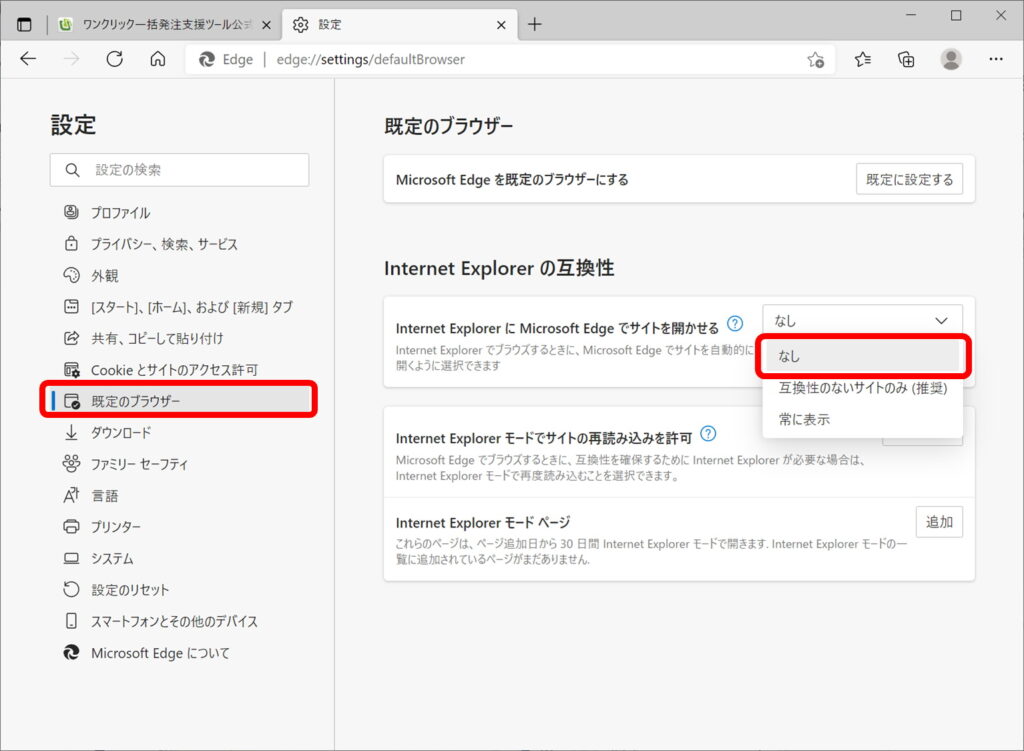Reload the page with the refresh icon
This screenshot has height=751, width=1024.
click(114, 59)
